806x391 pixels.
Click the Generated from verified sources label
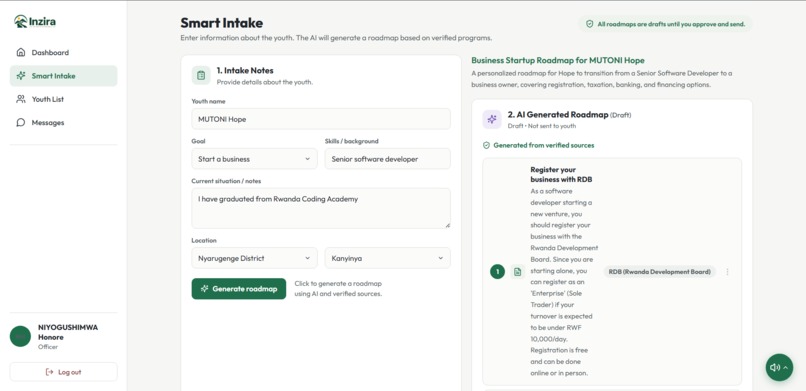point(543,145)
